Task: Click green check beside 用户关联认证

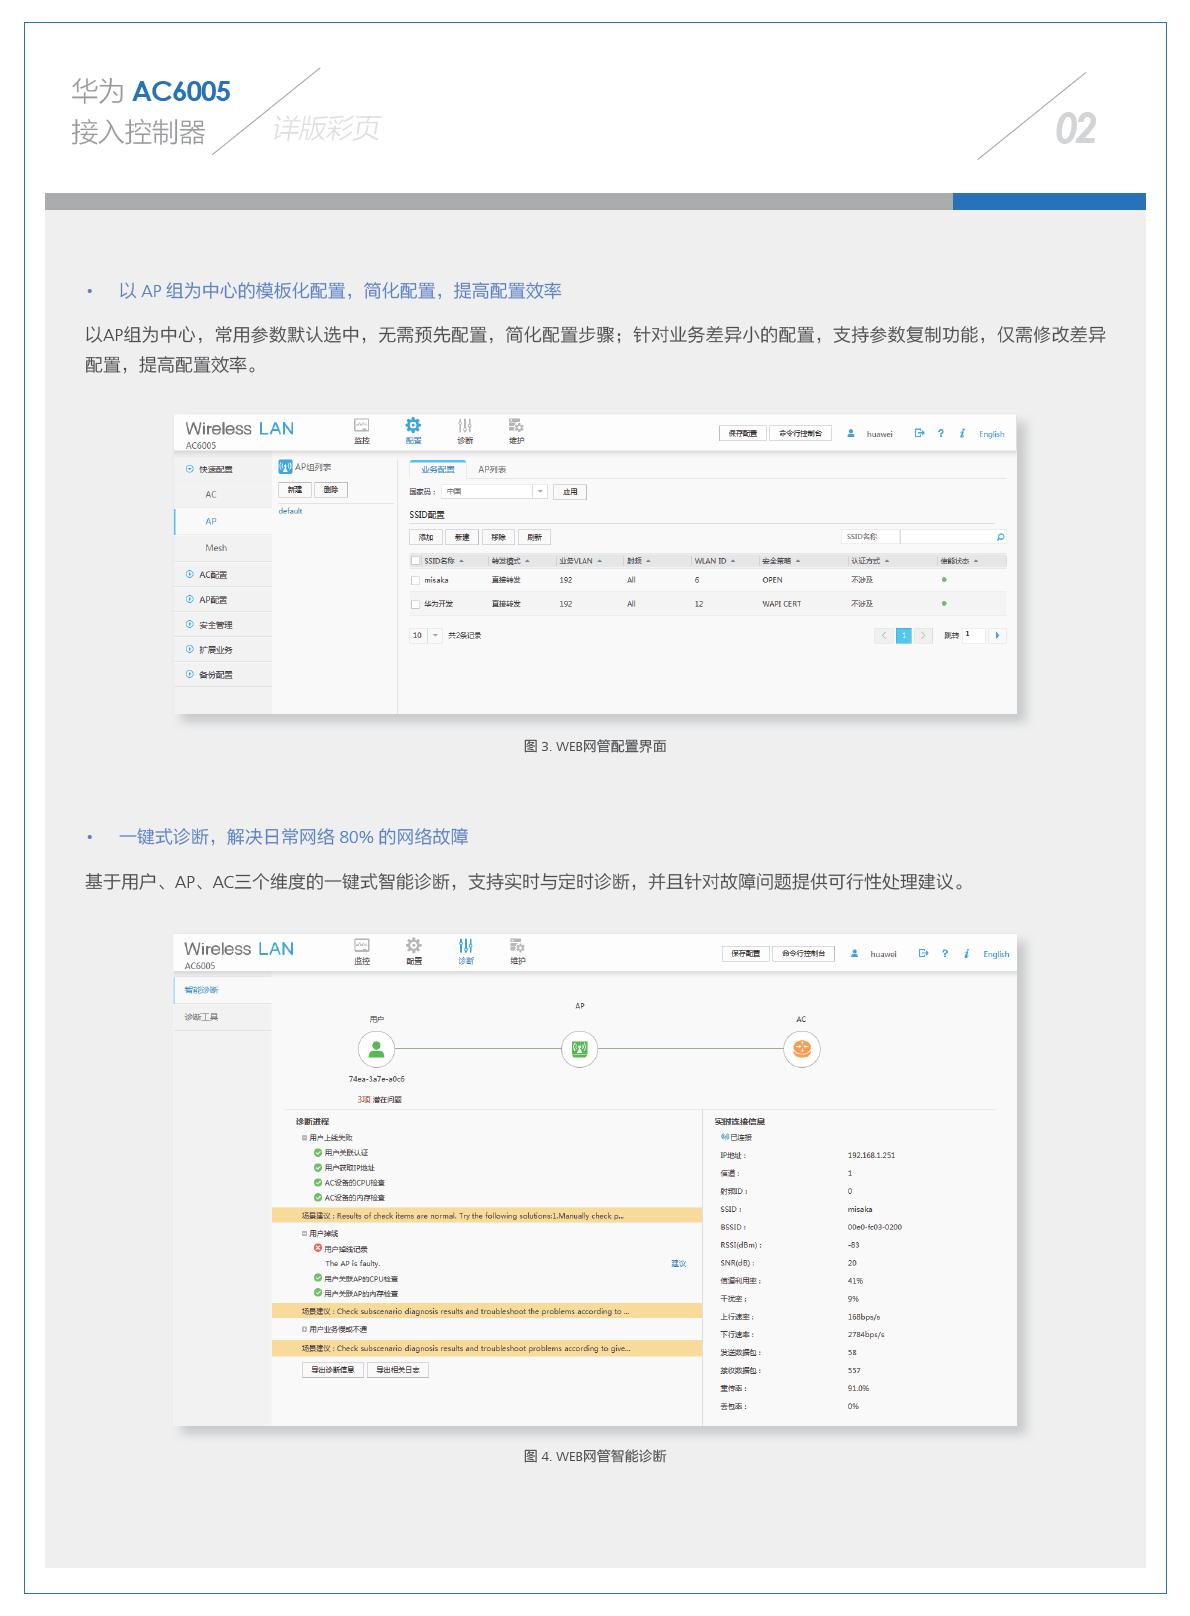Action: (x=318, y=1152)
